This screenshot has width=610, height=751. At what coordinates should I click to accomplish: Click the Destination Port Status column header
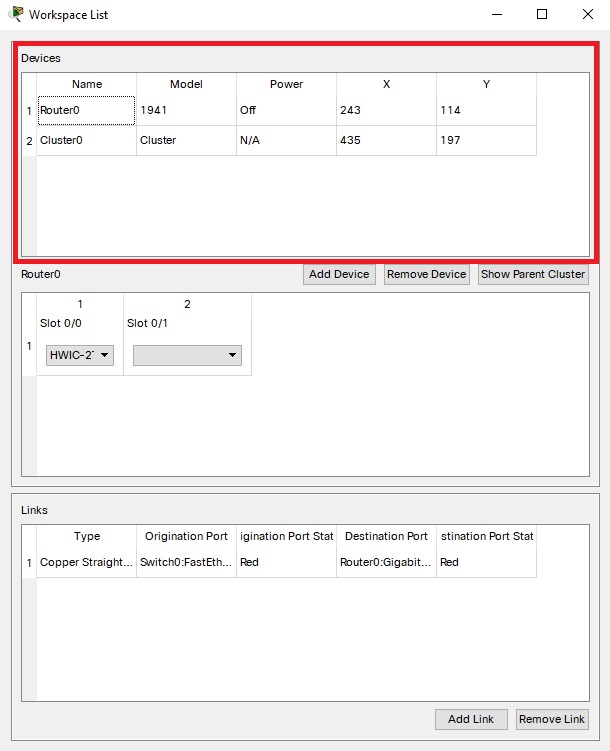click(x=486, y=536)
